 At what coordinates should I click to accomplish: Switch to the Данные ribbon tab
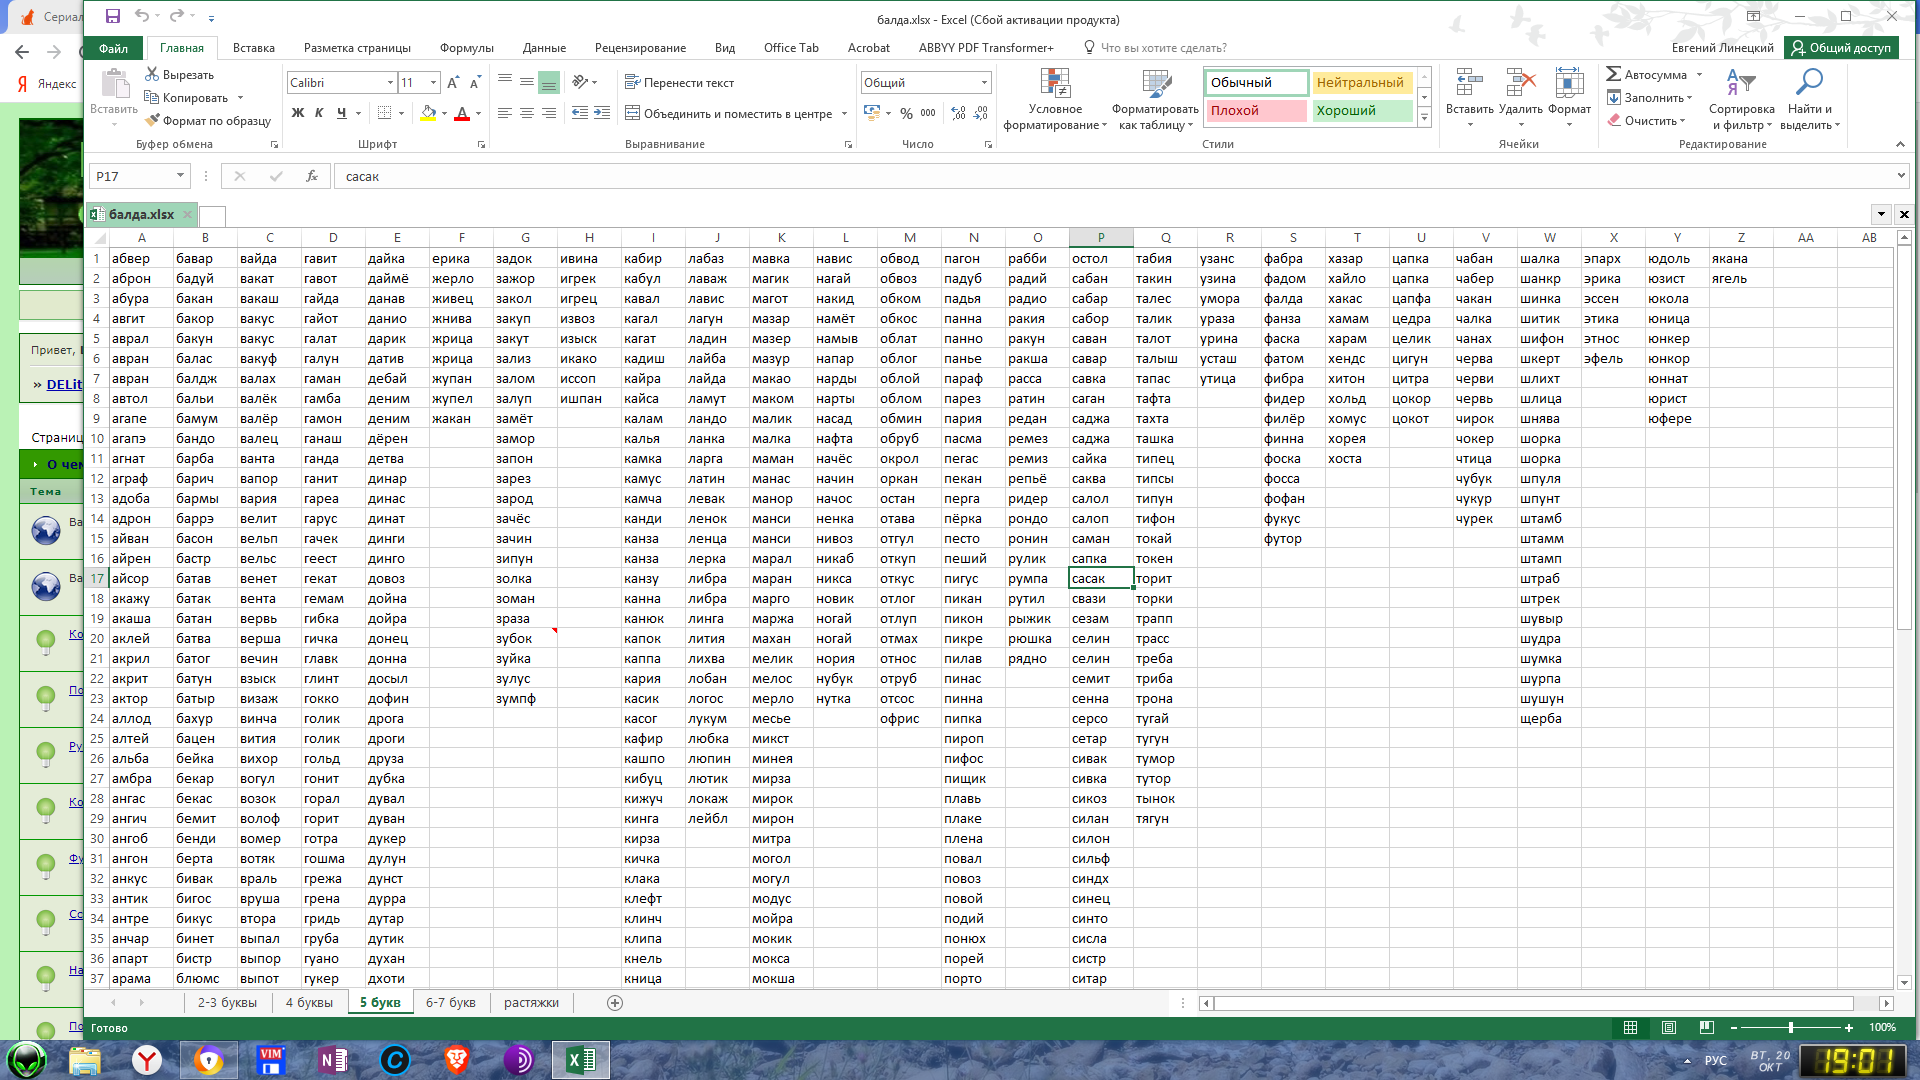(544, 48)
